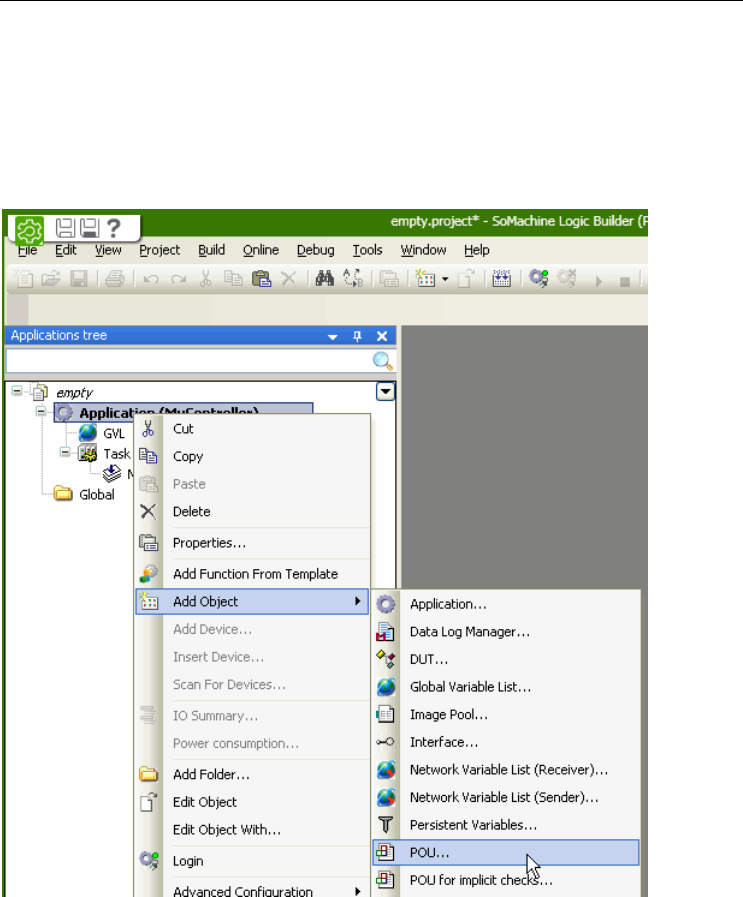Click the Copy toolbar icon
This screenshot has height=897, width=743.
tap(233, 279)
